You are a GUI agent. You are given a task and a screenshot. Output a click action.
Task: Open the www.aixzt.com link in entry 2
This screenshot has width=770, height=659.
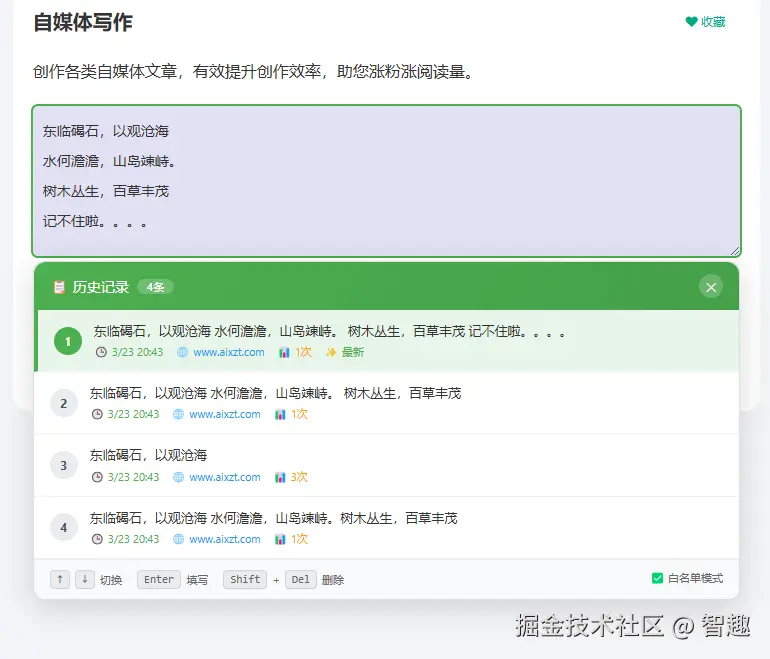[225, 414]
